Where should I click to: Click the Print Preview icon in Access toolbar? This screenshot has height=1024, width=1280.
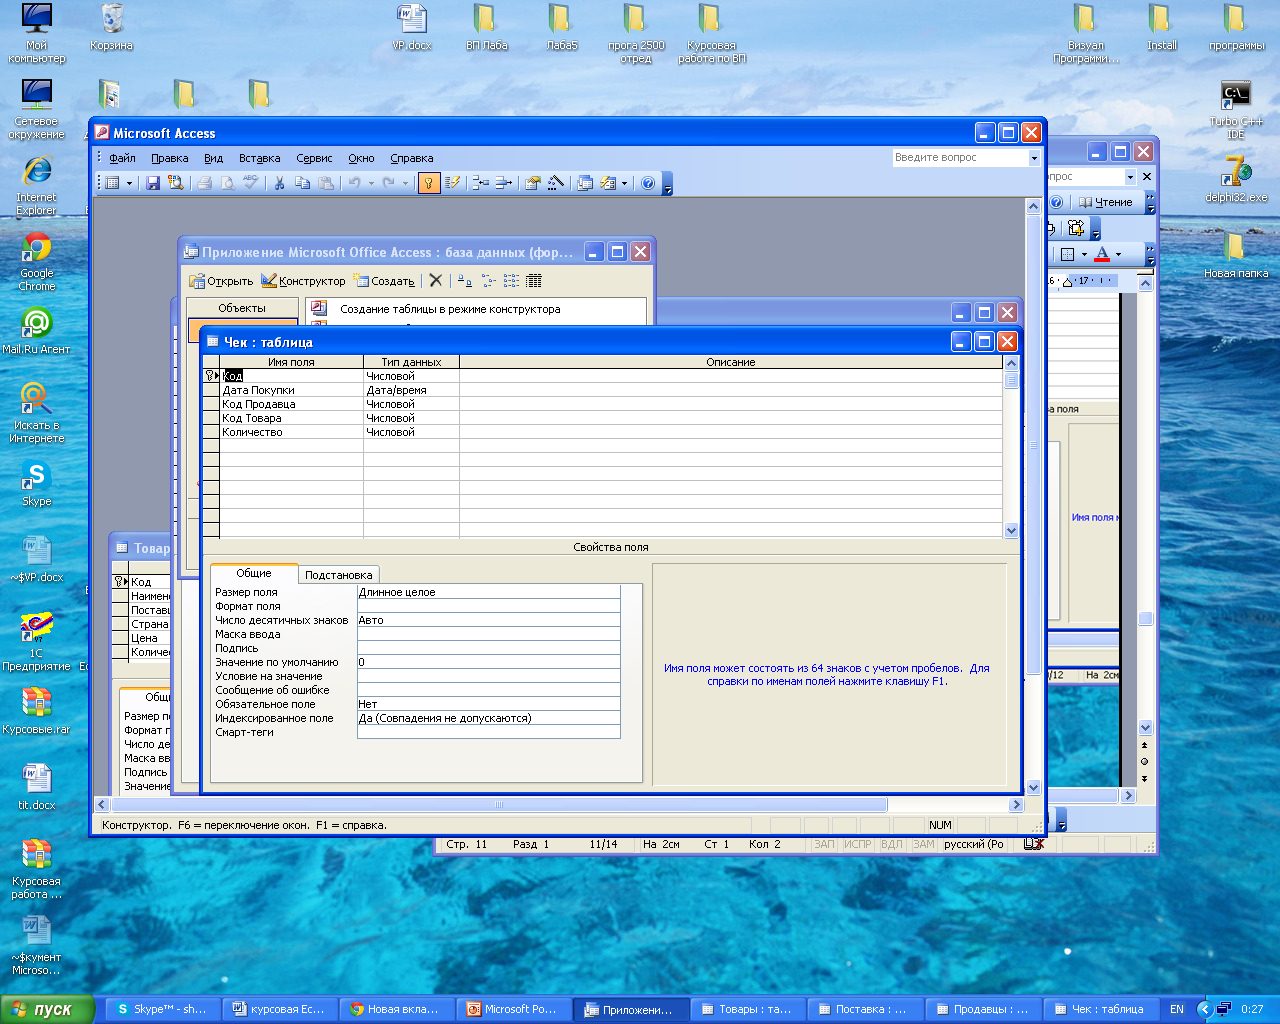227,183
